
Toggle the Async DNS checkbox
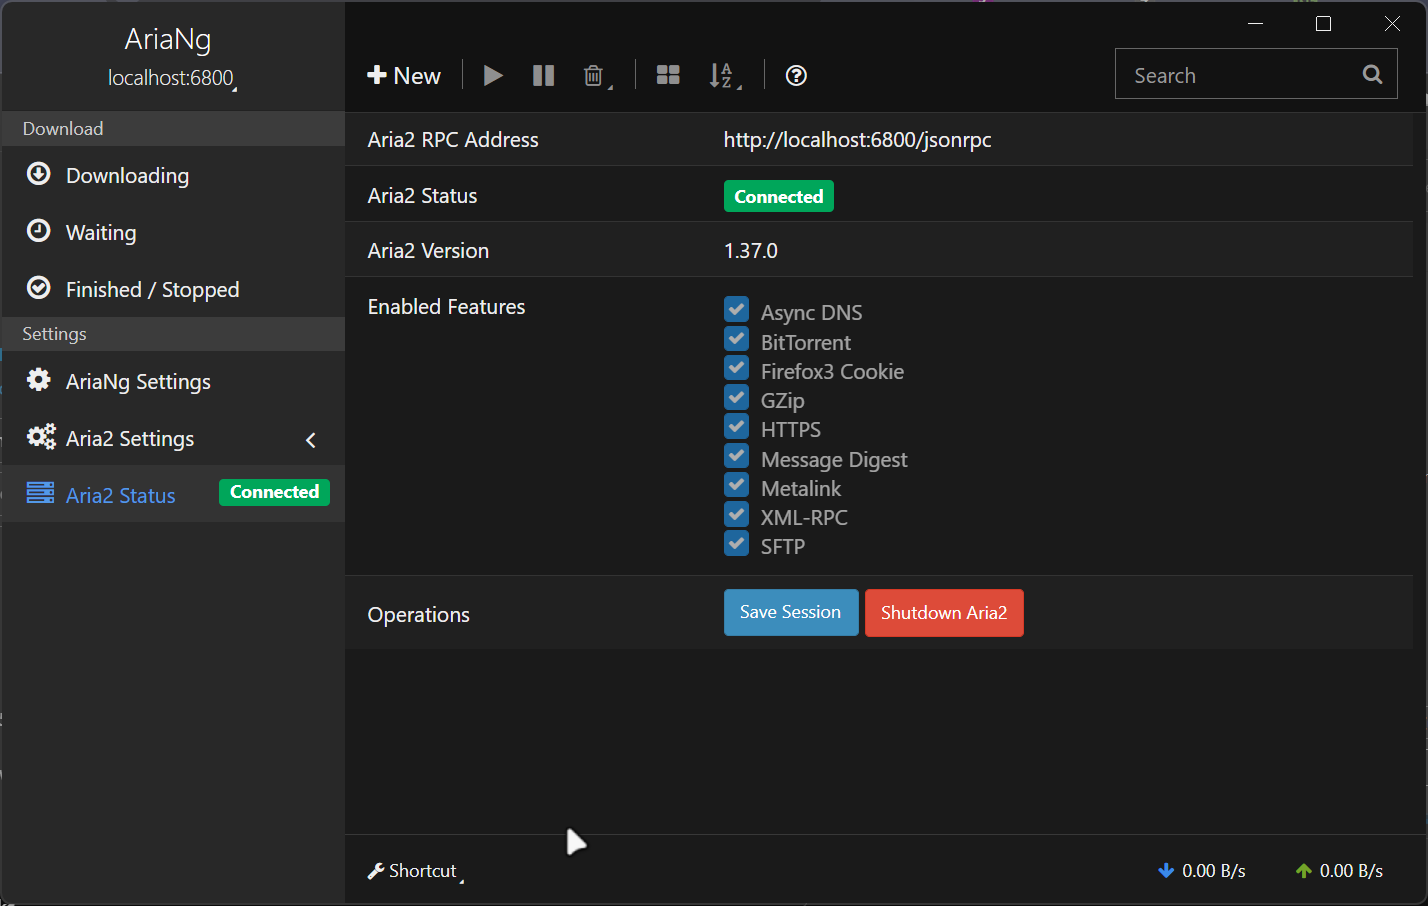(737, 310)
